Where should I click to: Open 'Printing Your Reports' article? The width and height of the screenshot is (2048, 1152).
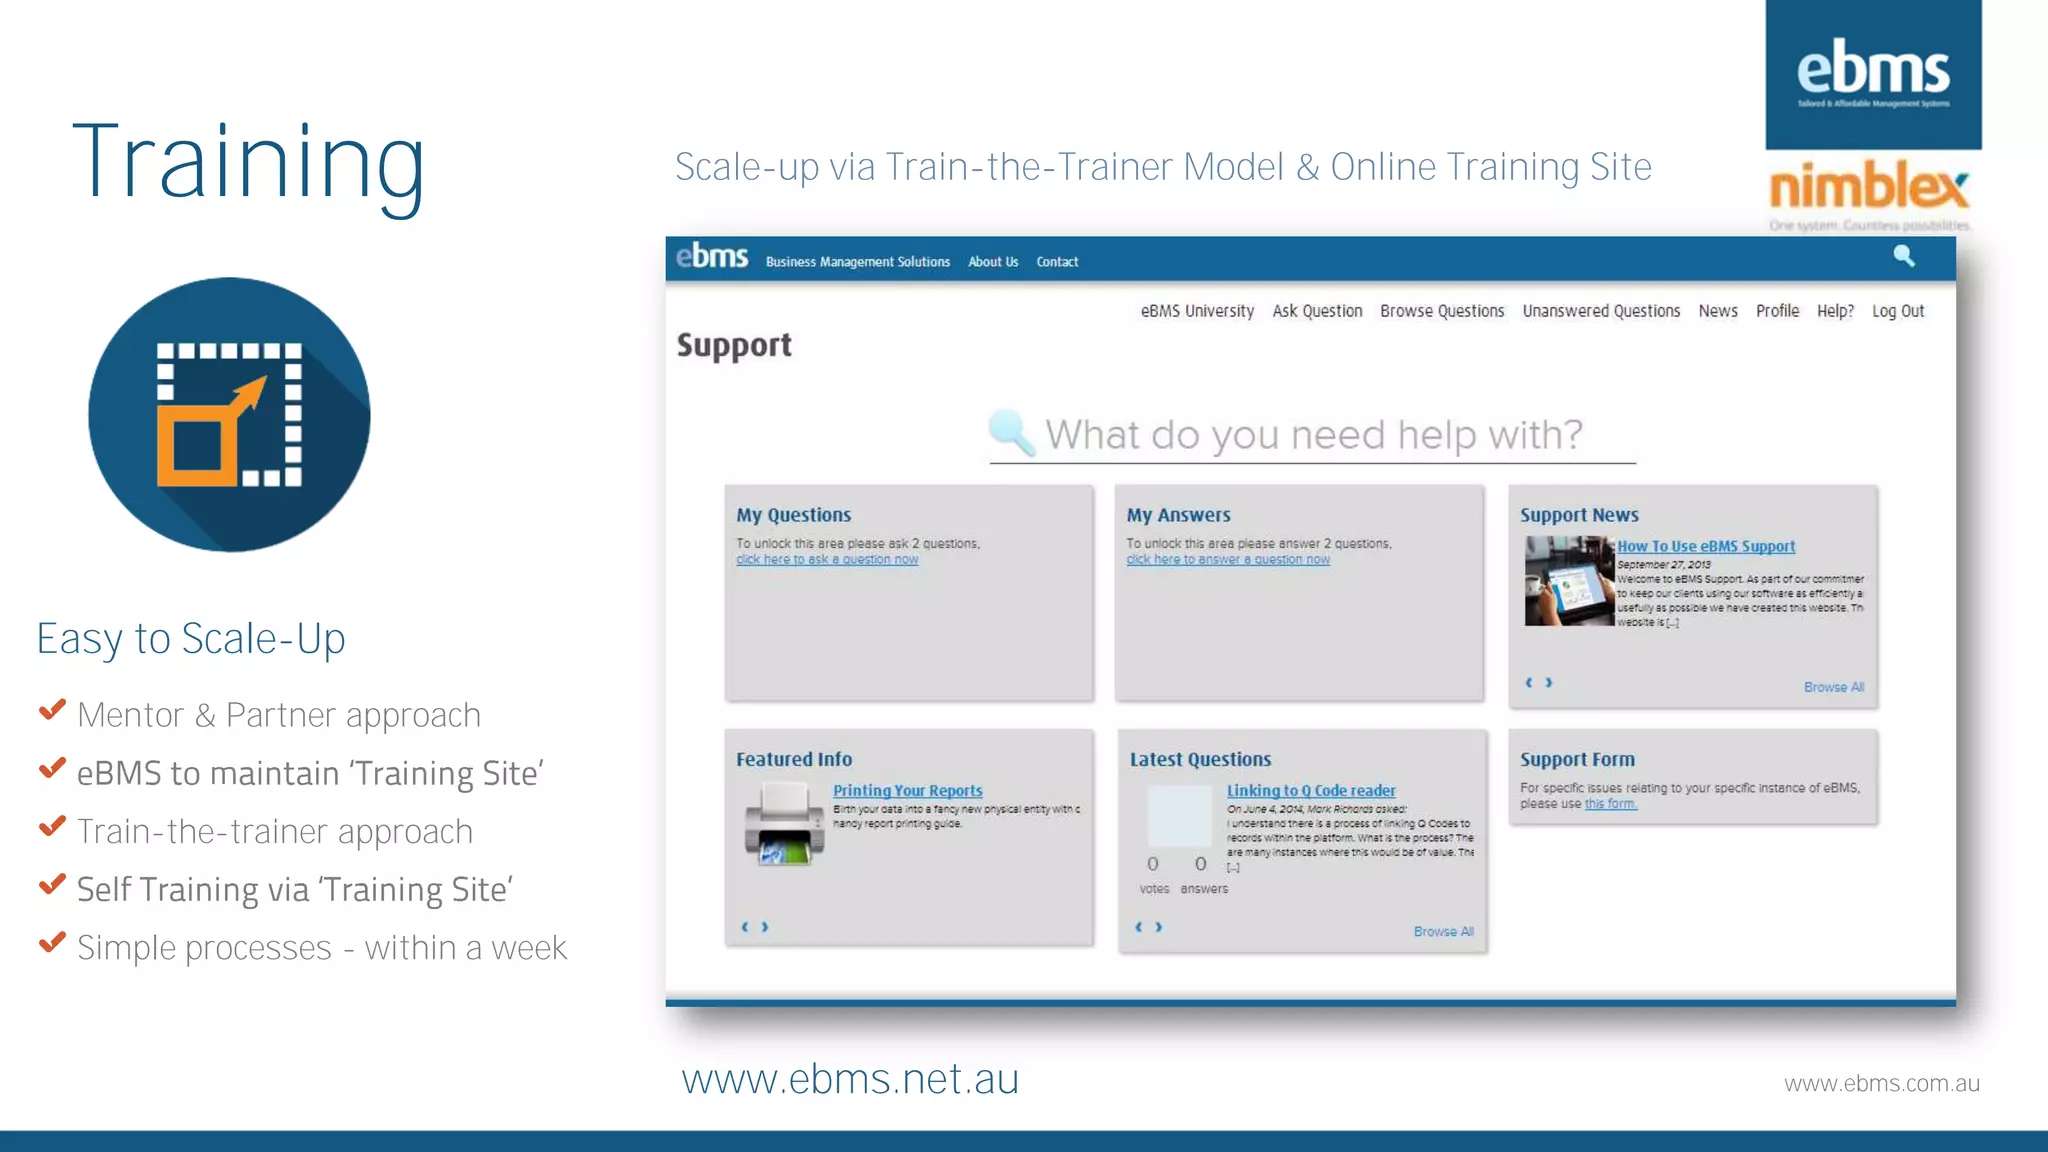tap(908, 790)
